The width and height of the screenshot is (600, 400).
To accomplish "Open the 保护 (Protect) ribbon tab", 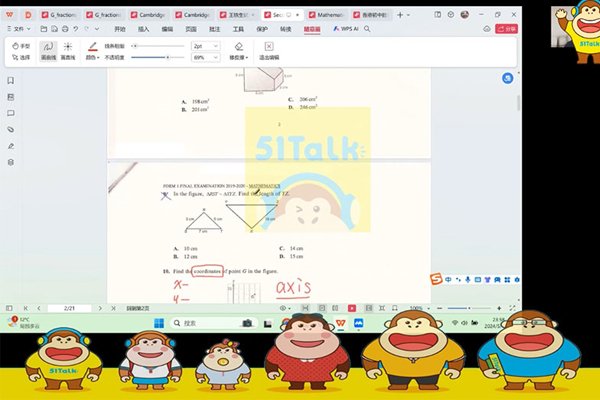I will pos(262,29).
